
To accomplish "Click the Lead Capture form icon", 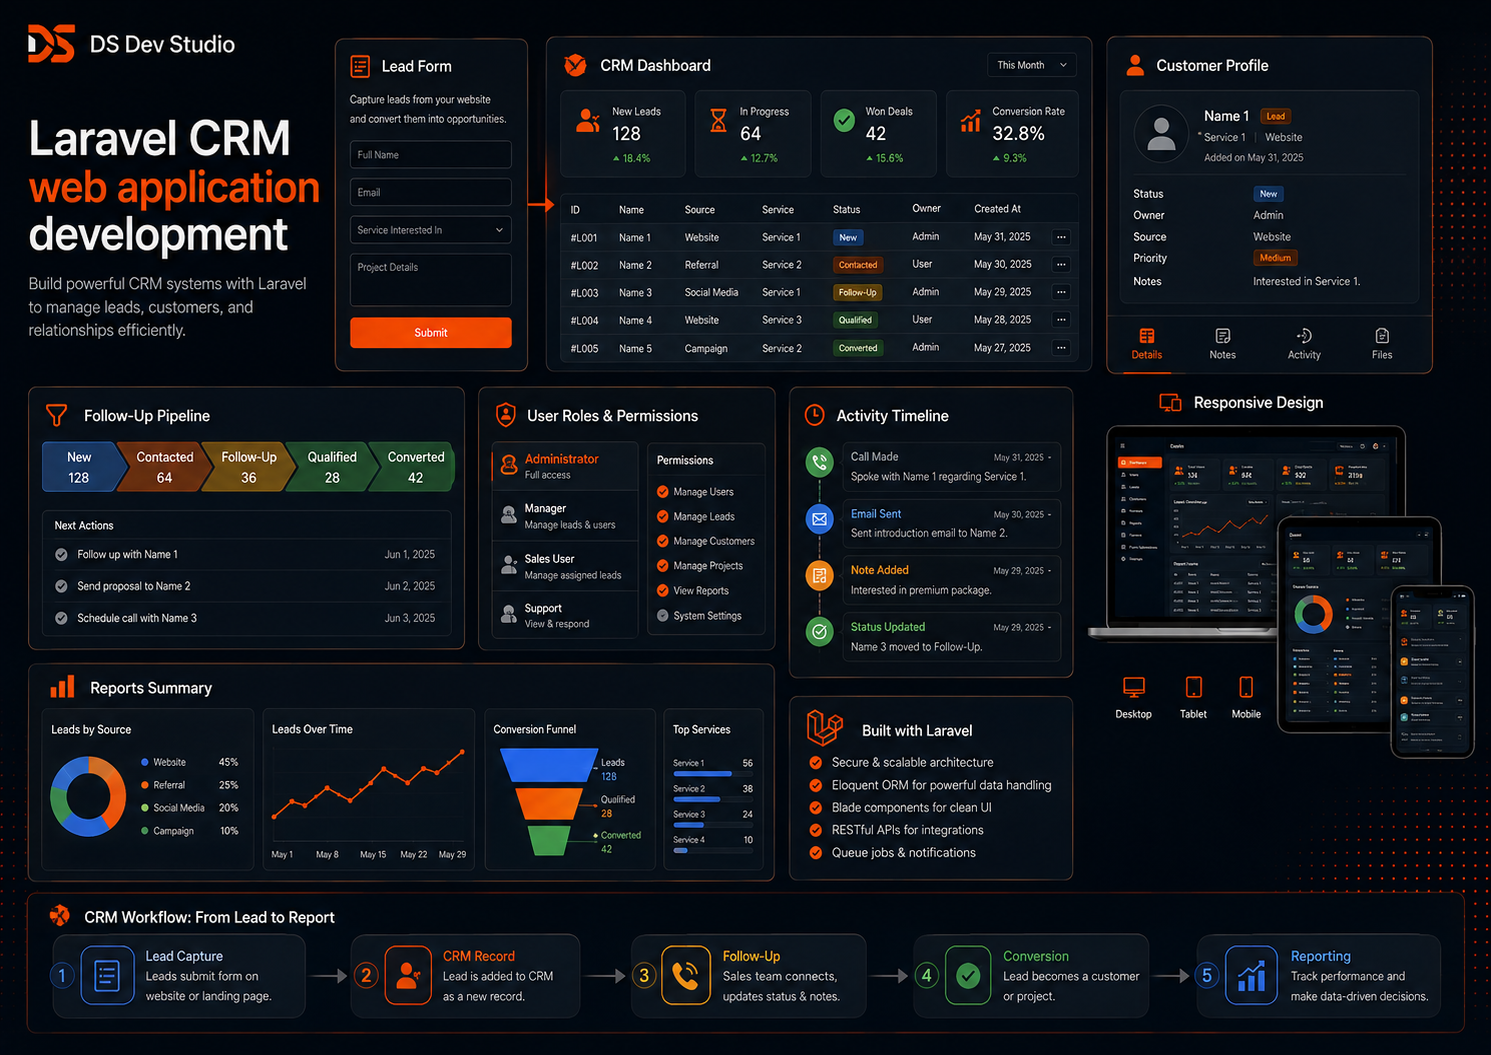I will 107,975.
